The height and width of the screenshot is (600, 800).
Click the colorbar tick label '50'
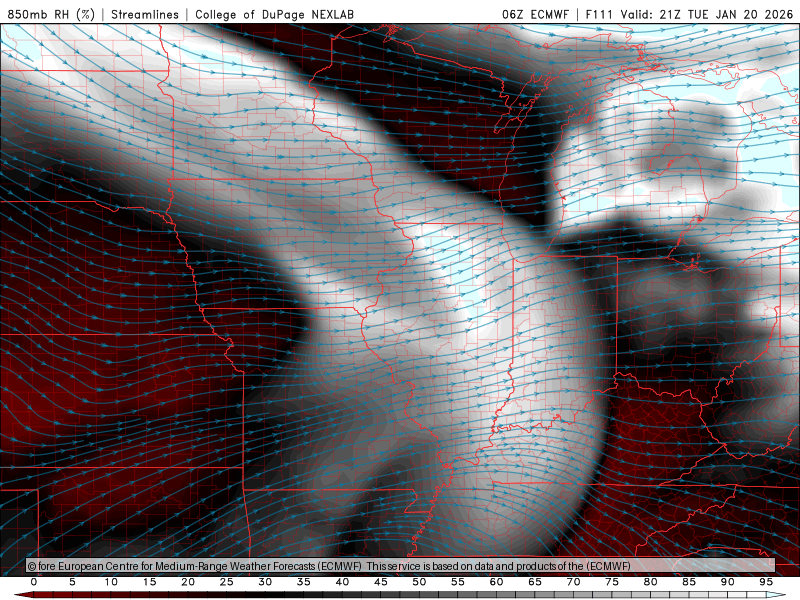click(419, 582)
